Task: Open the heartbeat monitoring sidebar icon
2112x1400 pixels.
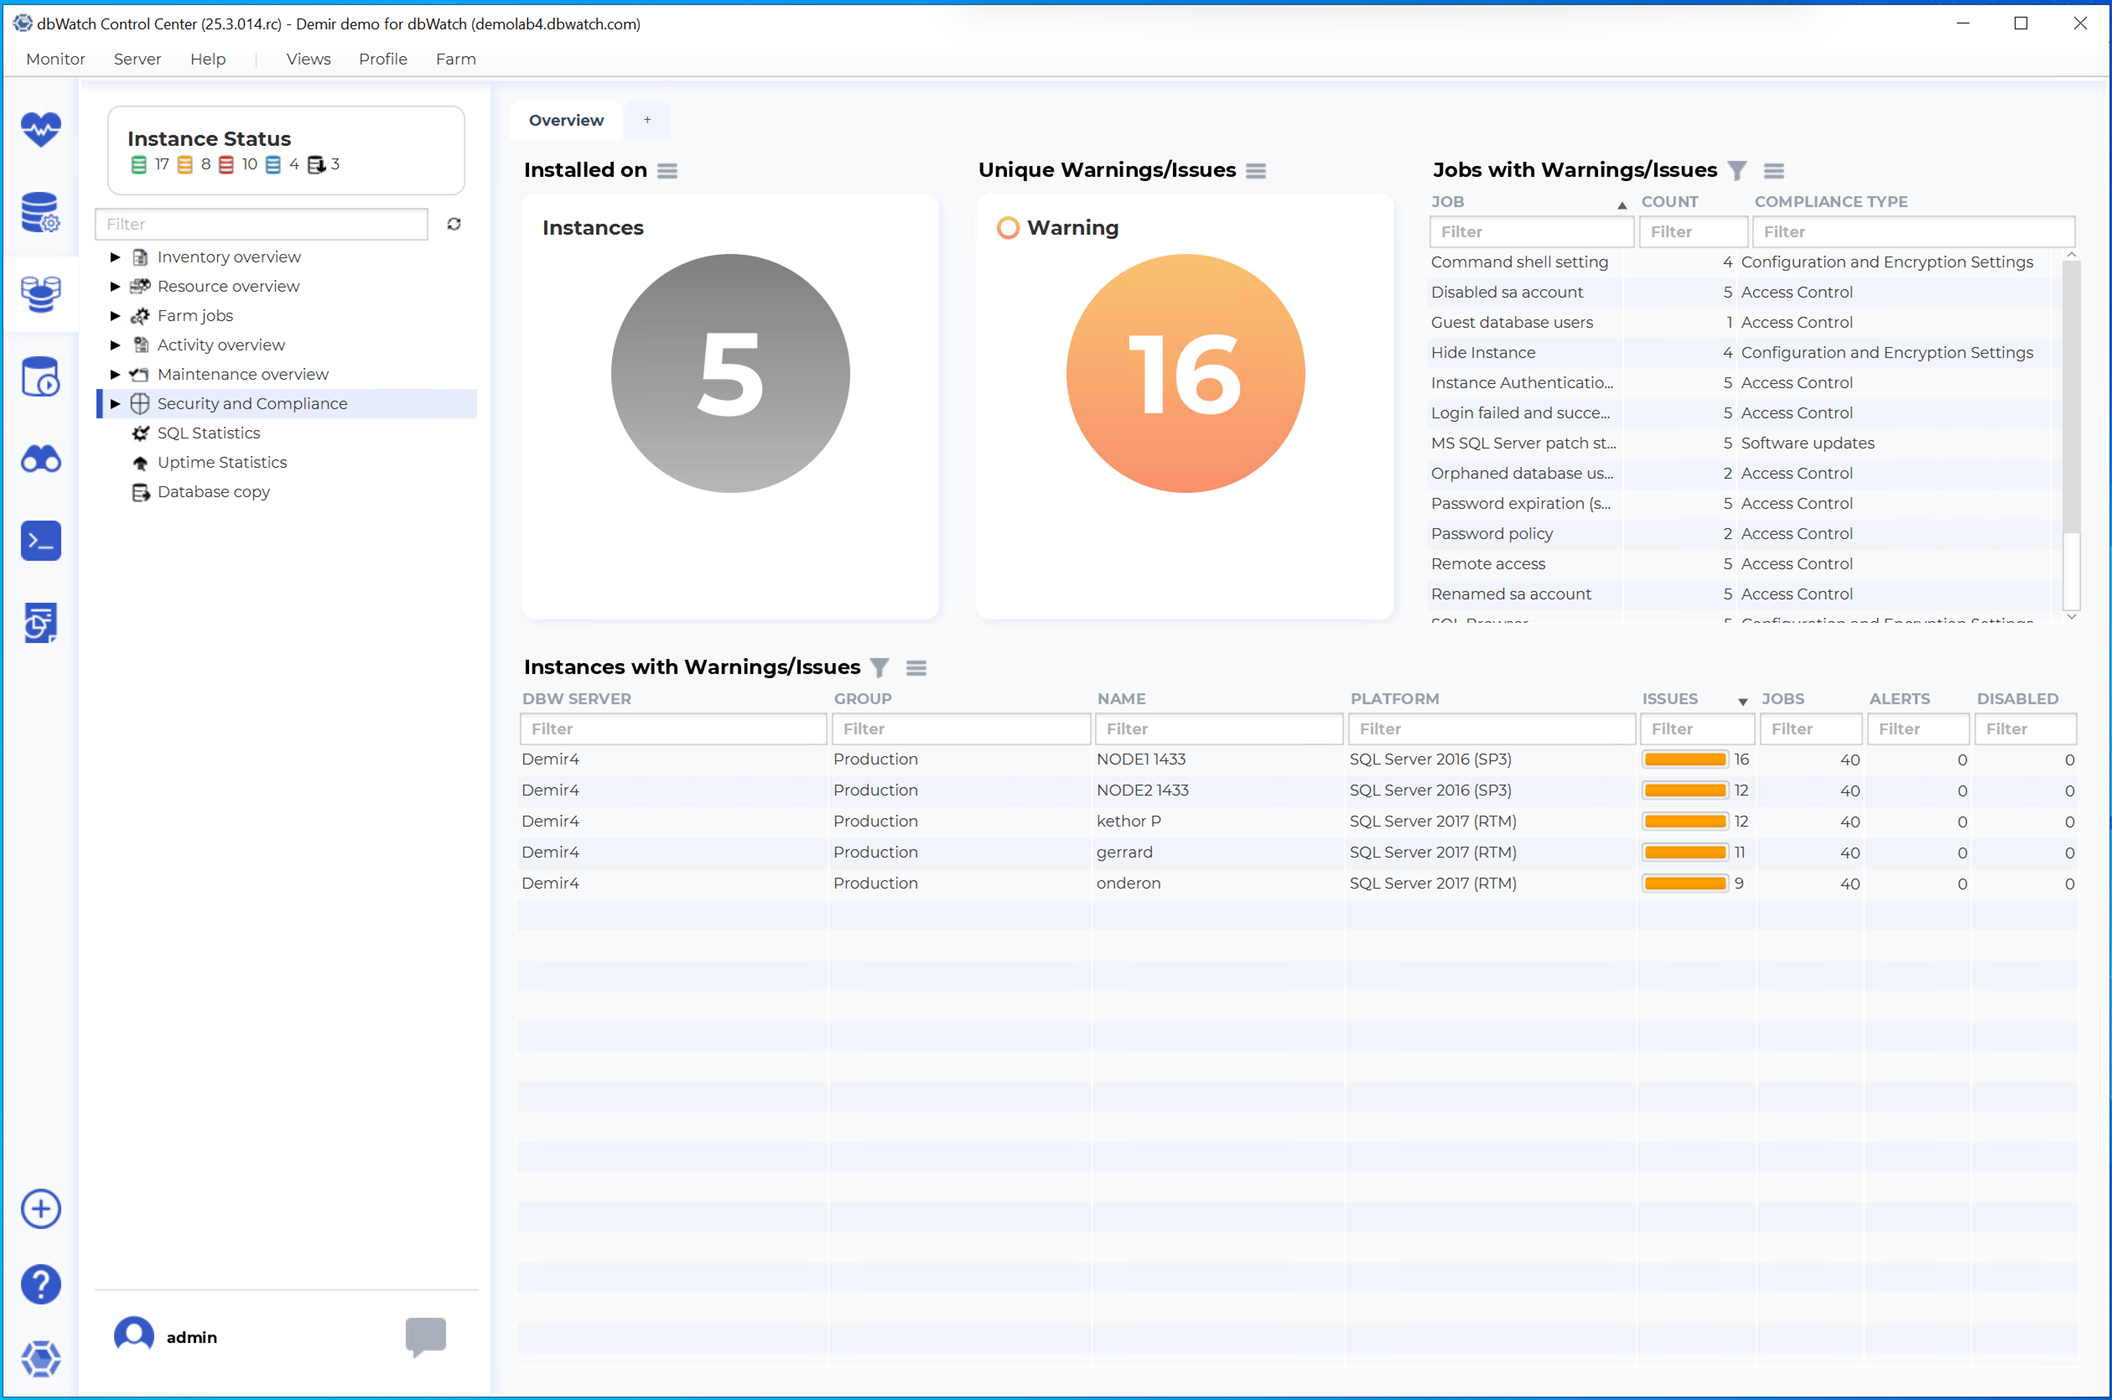Action: 41,129
